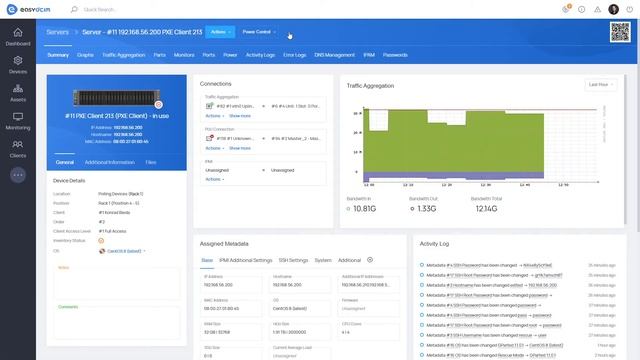The image size is (640, 360).
Task: Click the EasyDCIM logo
Action: tap(29, 9)
